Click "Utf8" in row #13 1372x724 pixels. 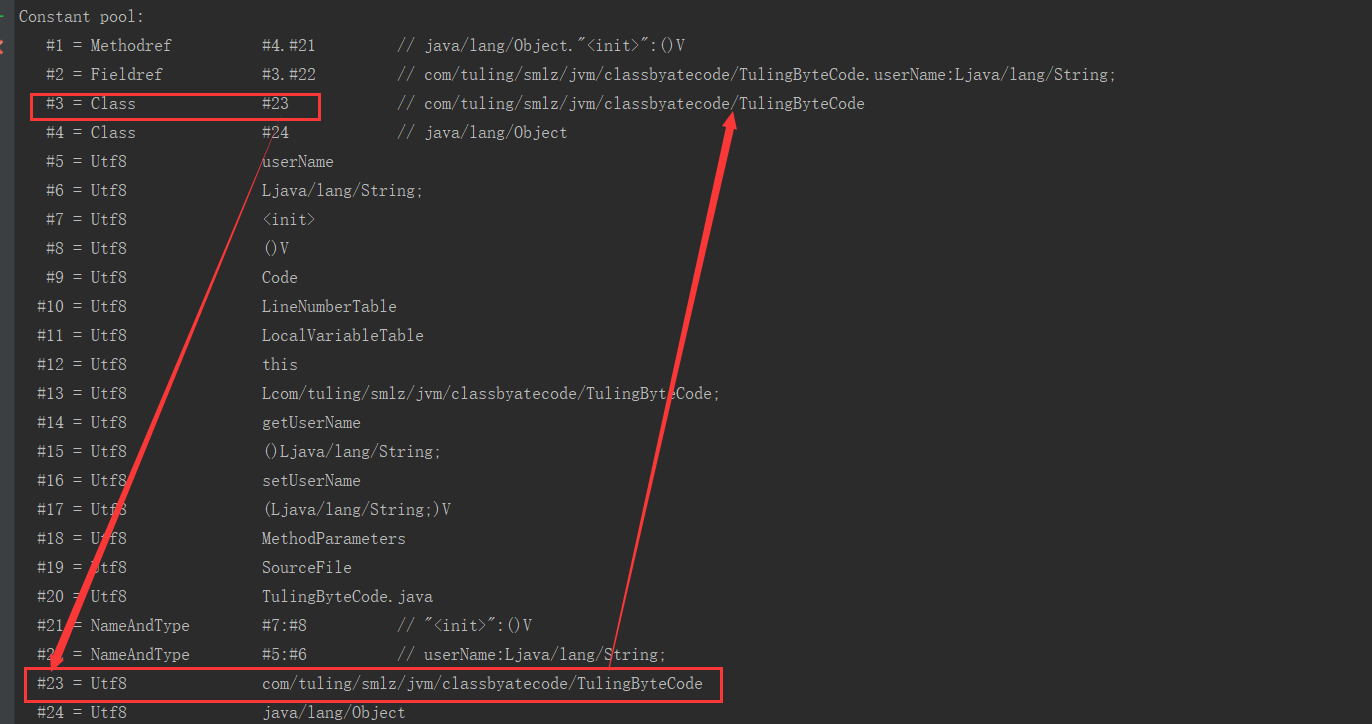point(109,393)
